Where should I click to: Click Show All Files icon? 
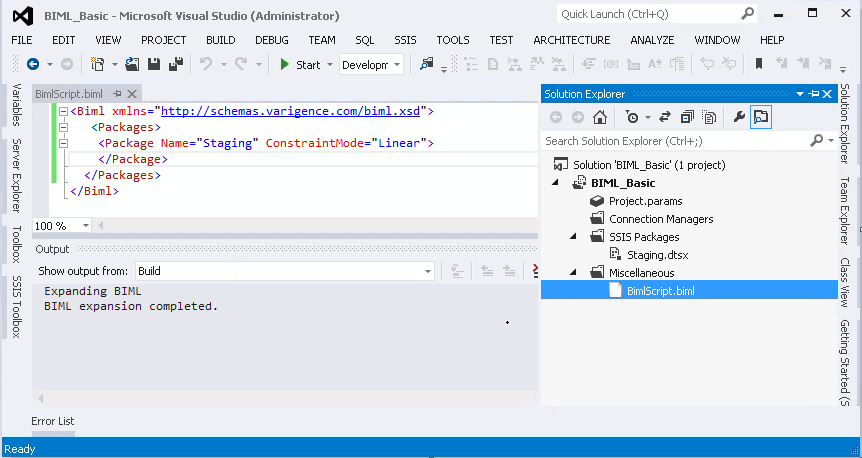(x=709, y=117)
